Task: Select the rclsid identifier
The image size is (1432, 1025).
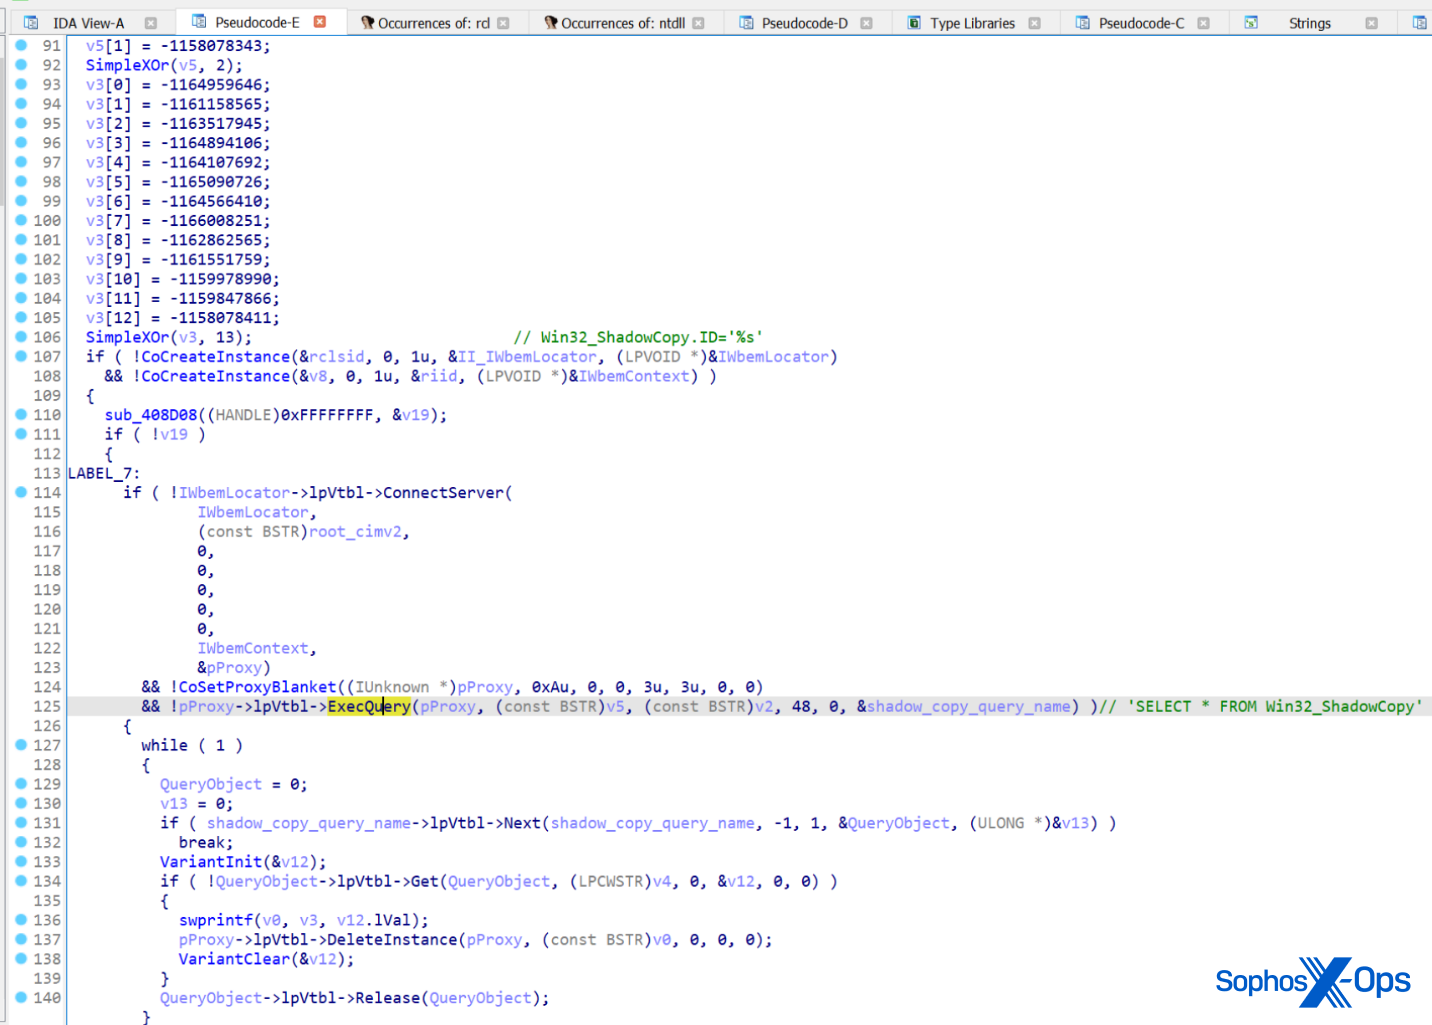Action: click(x=337, y=357)
